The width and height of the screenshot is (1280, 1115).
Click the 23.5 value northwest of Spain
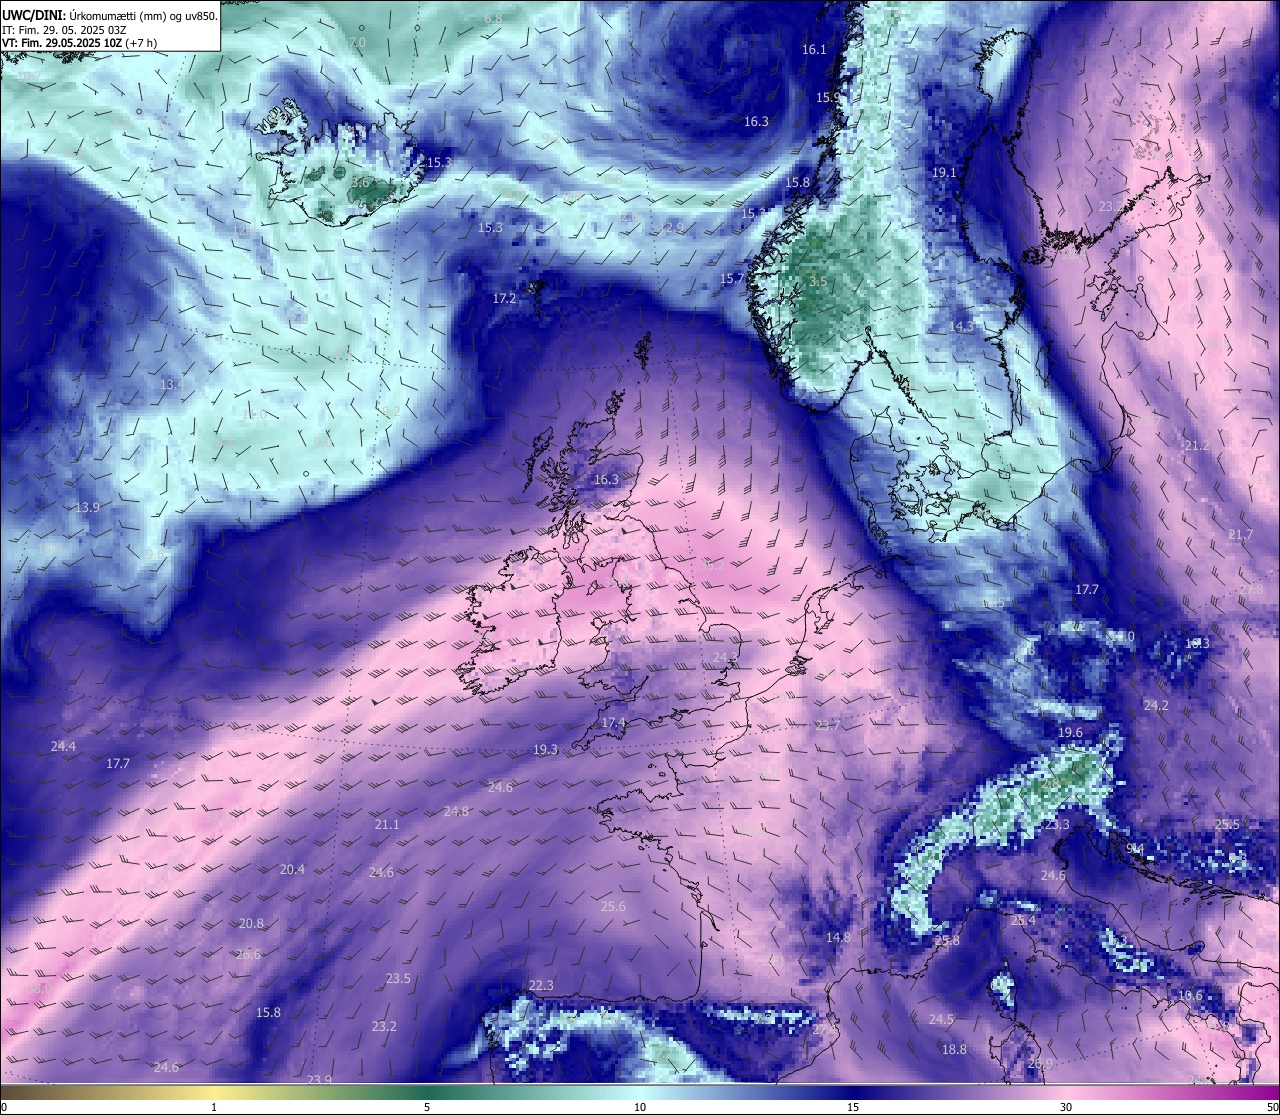[398, 979]
